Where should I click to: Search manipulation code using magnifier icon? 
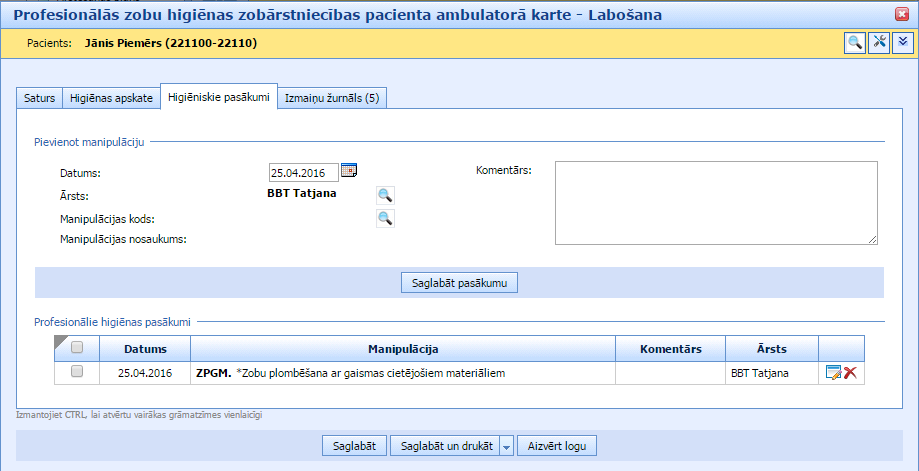click(385, 219)
